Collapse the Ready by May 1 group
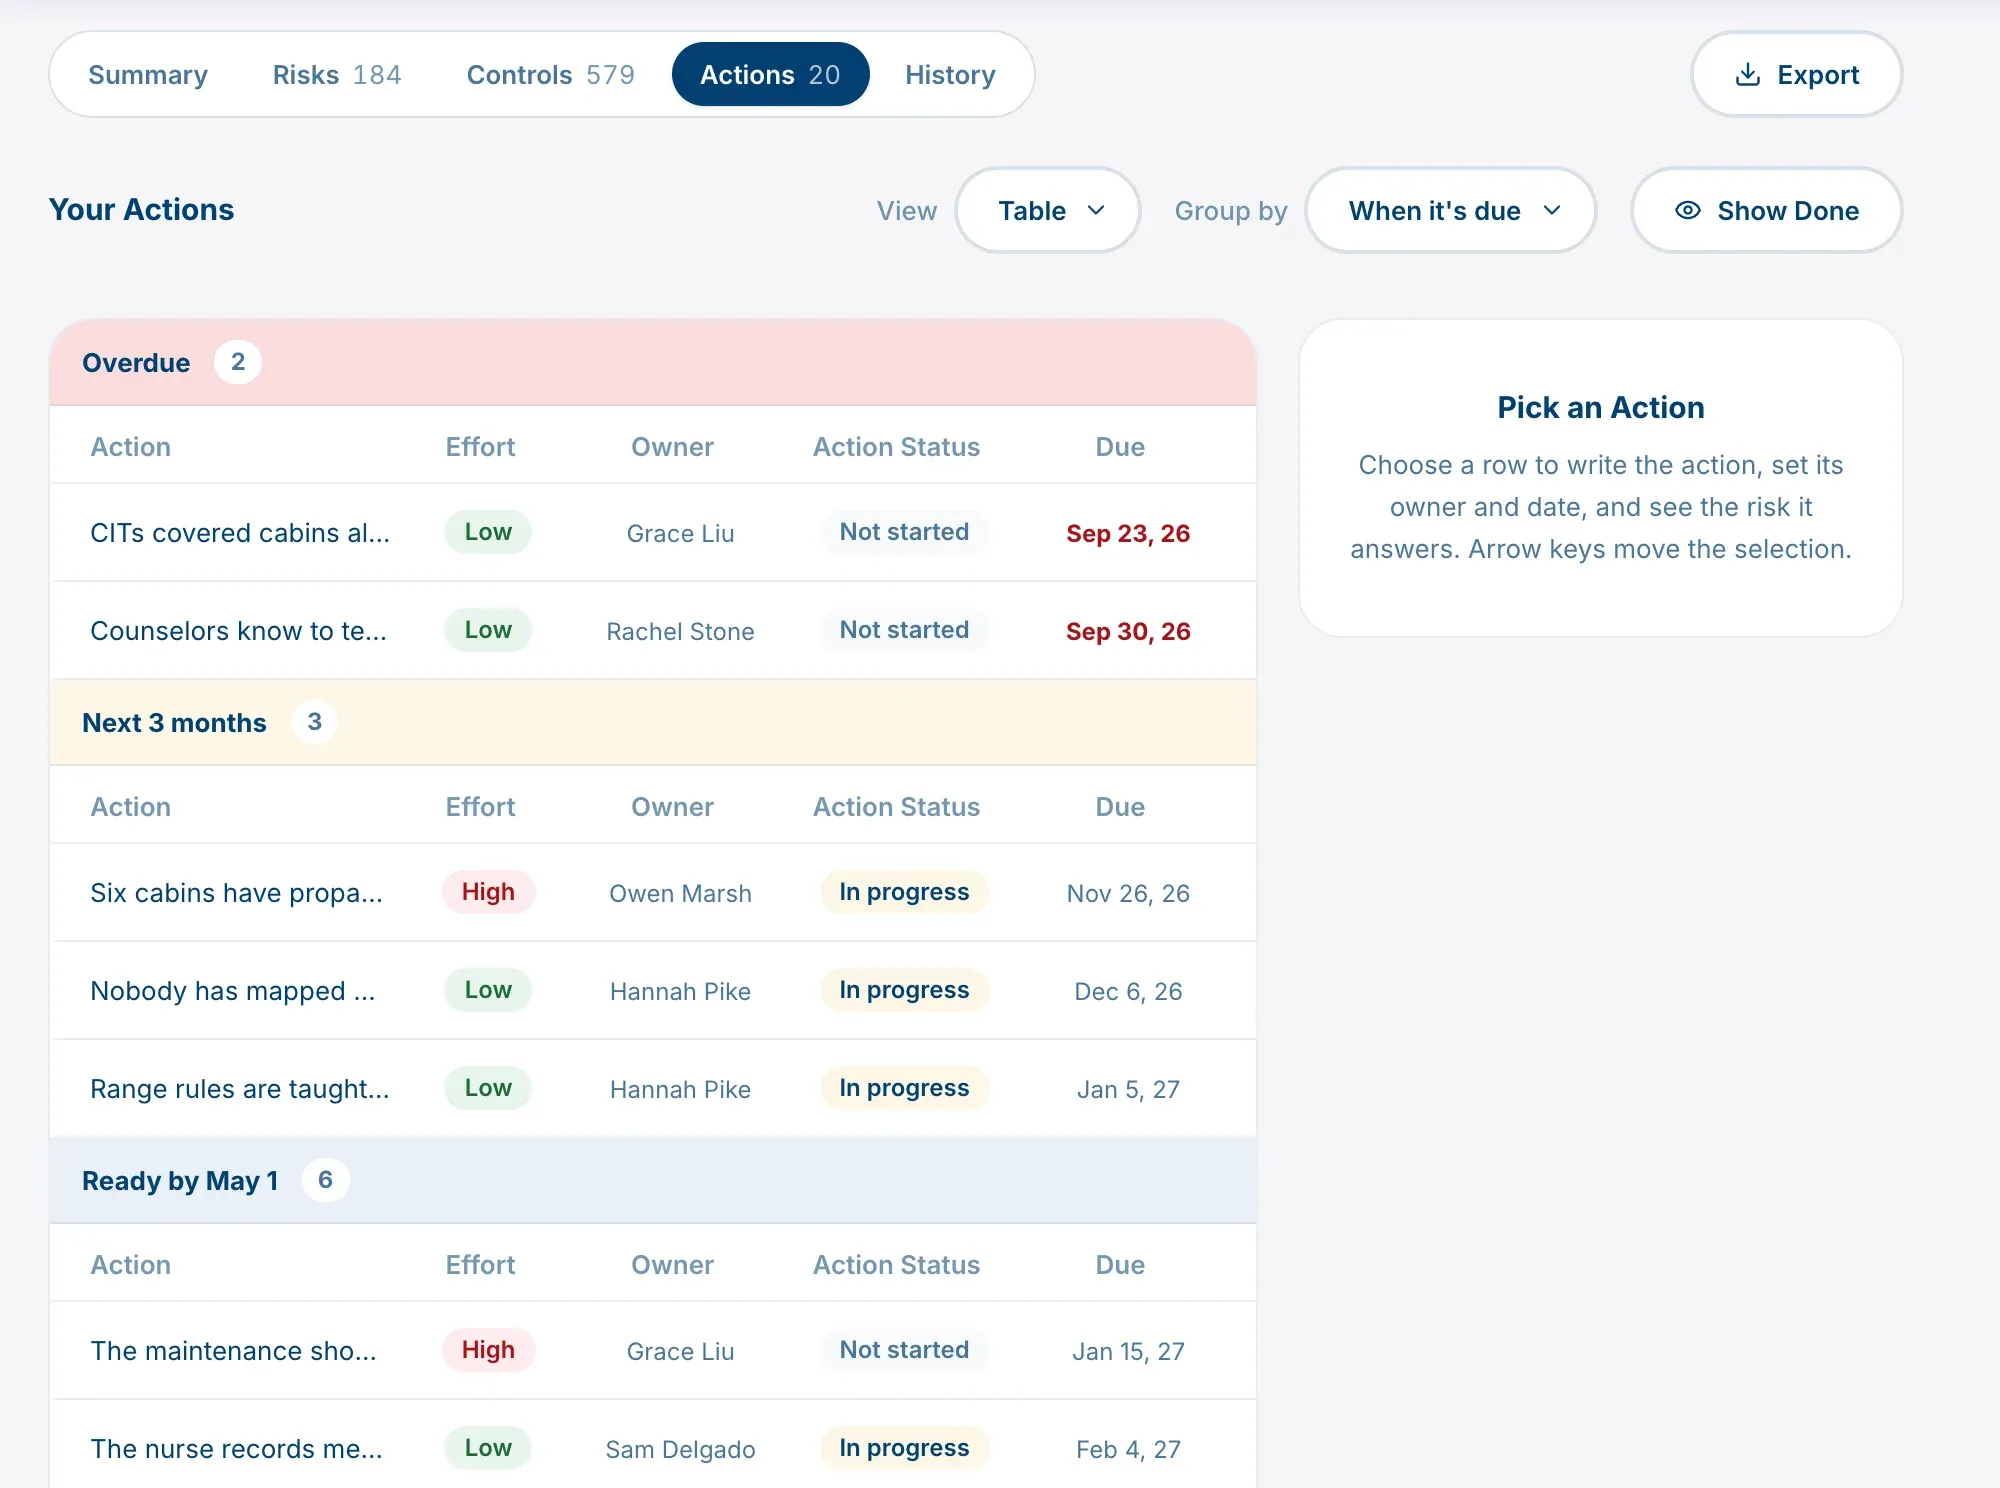This screenshot has height=1488, width=2000. [653, 1180]
